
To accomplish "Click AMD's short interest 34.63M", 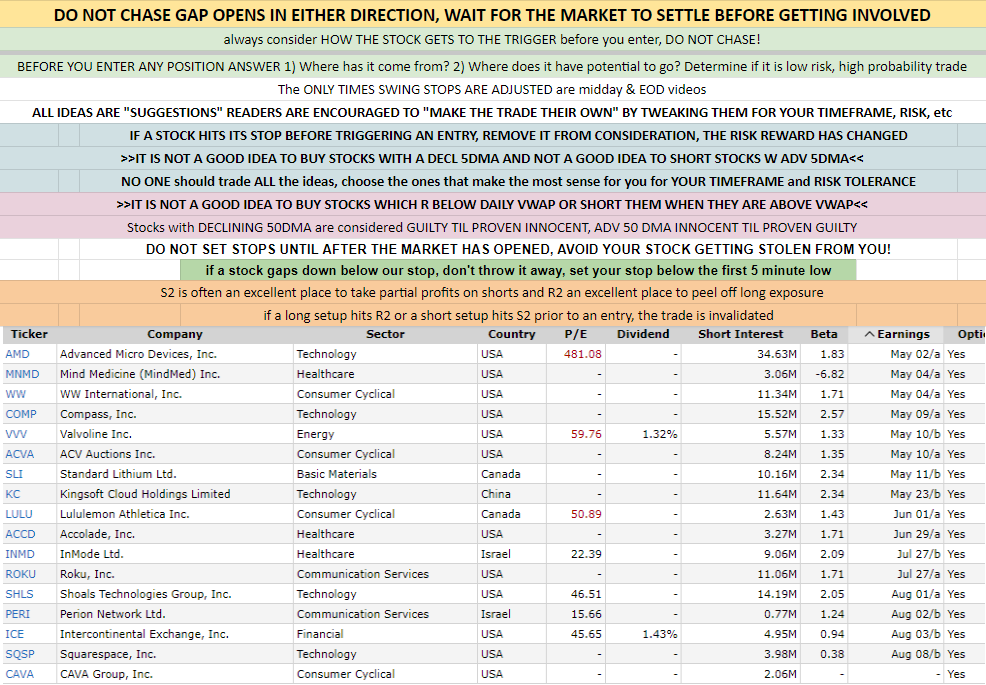I will tap(777, 354).
